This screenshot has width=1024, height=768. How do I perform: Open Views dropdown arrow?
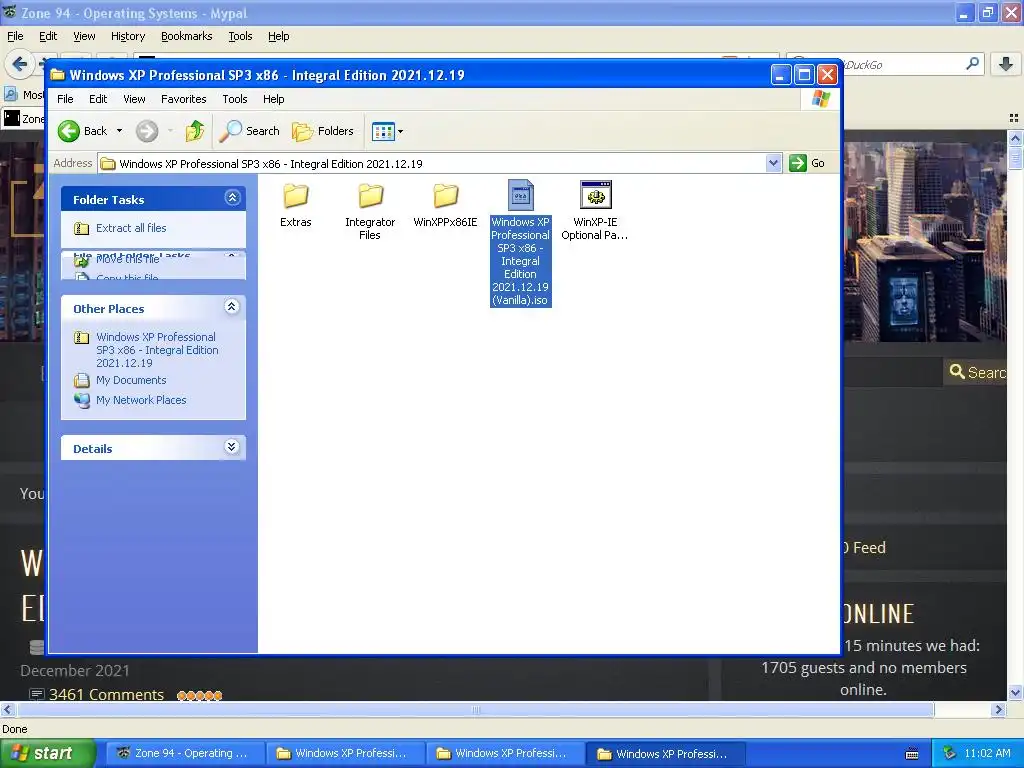coord(400,131)
